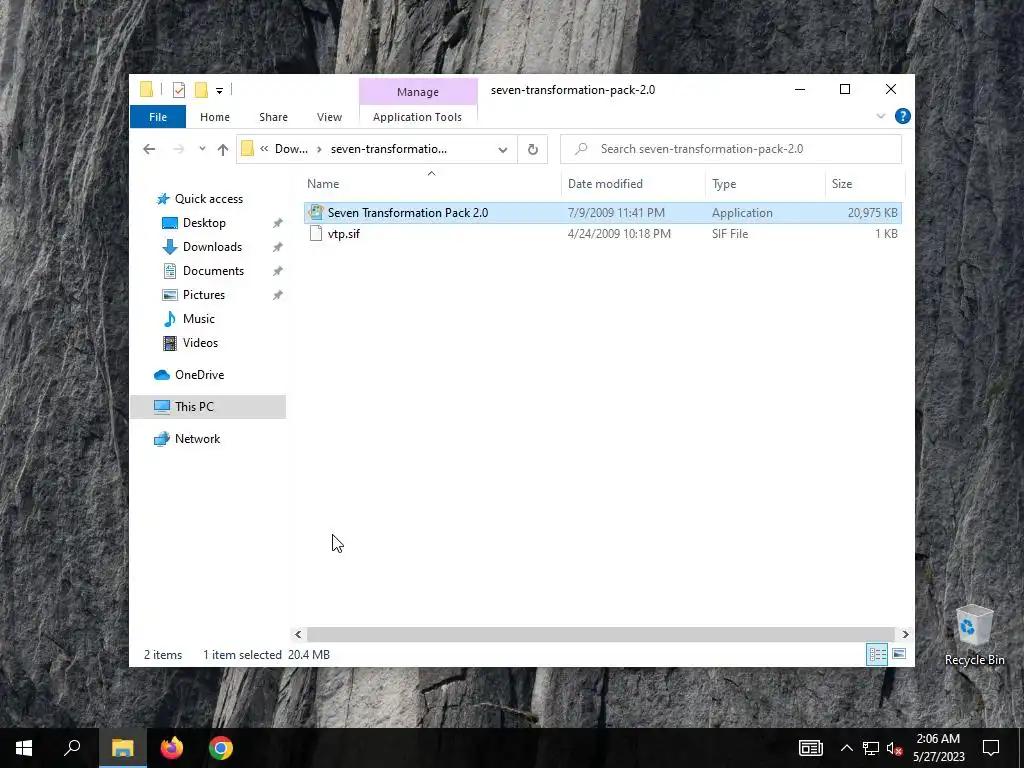Click the pin icon beside Desktop

click(x=278, y=223)
